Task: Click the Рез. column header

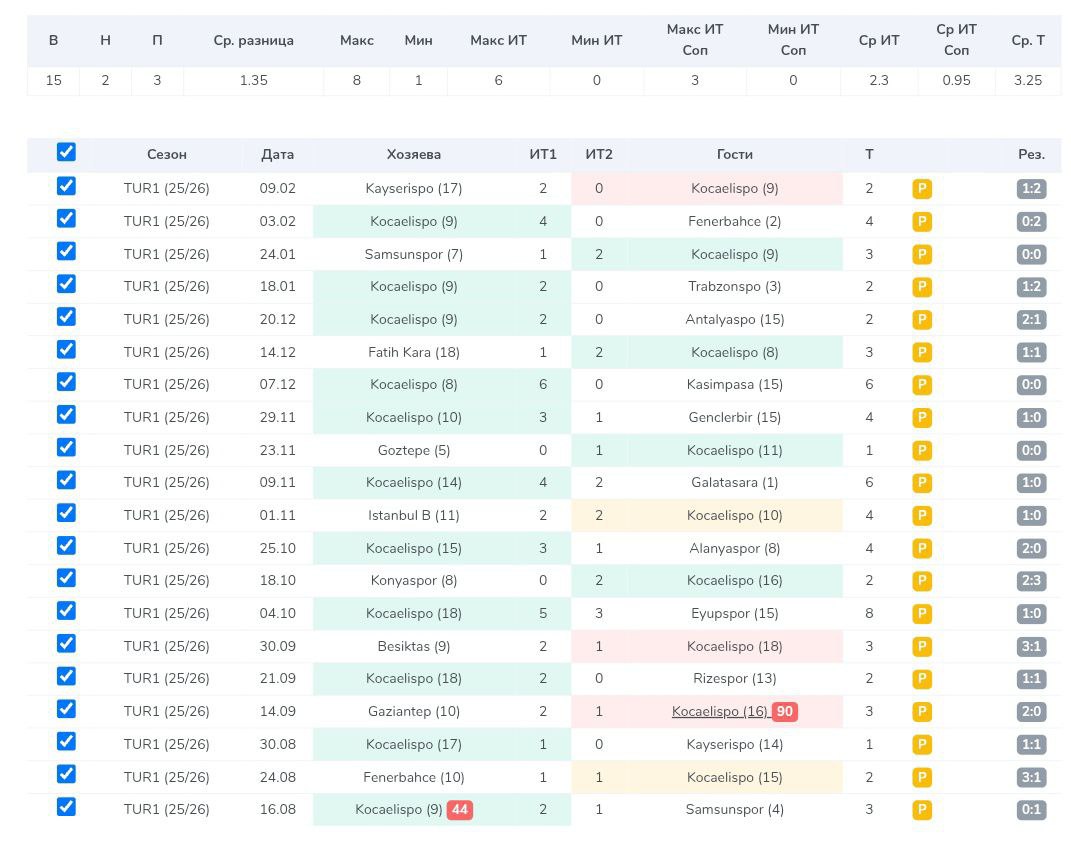Action: click(1031, 155)
